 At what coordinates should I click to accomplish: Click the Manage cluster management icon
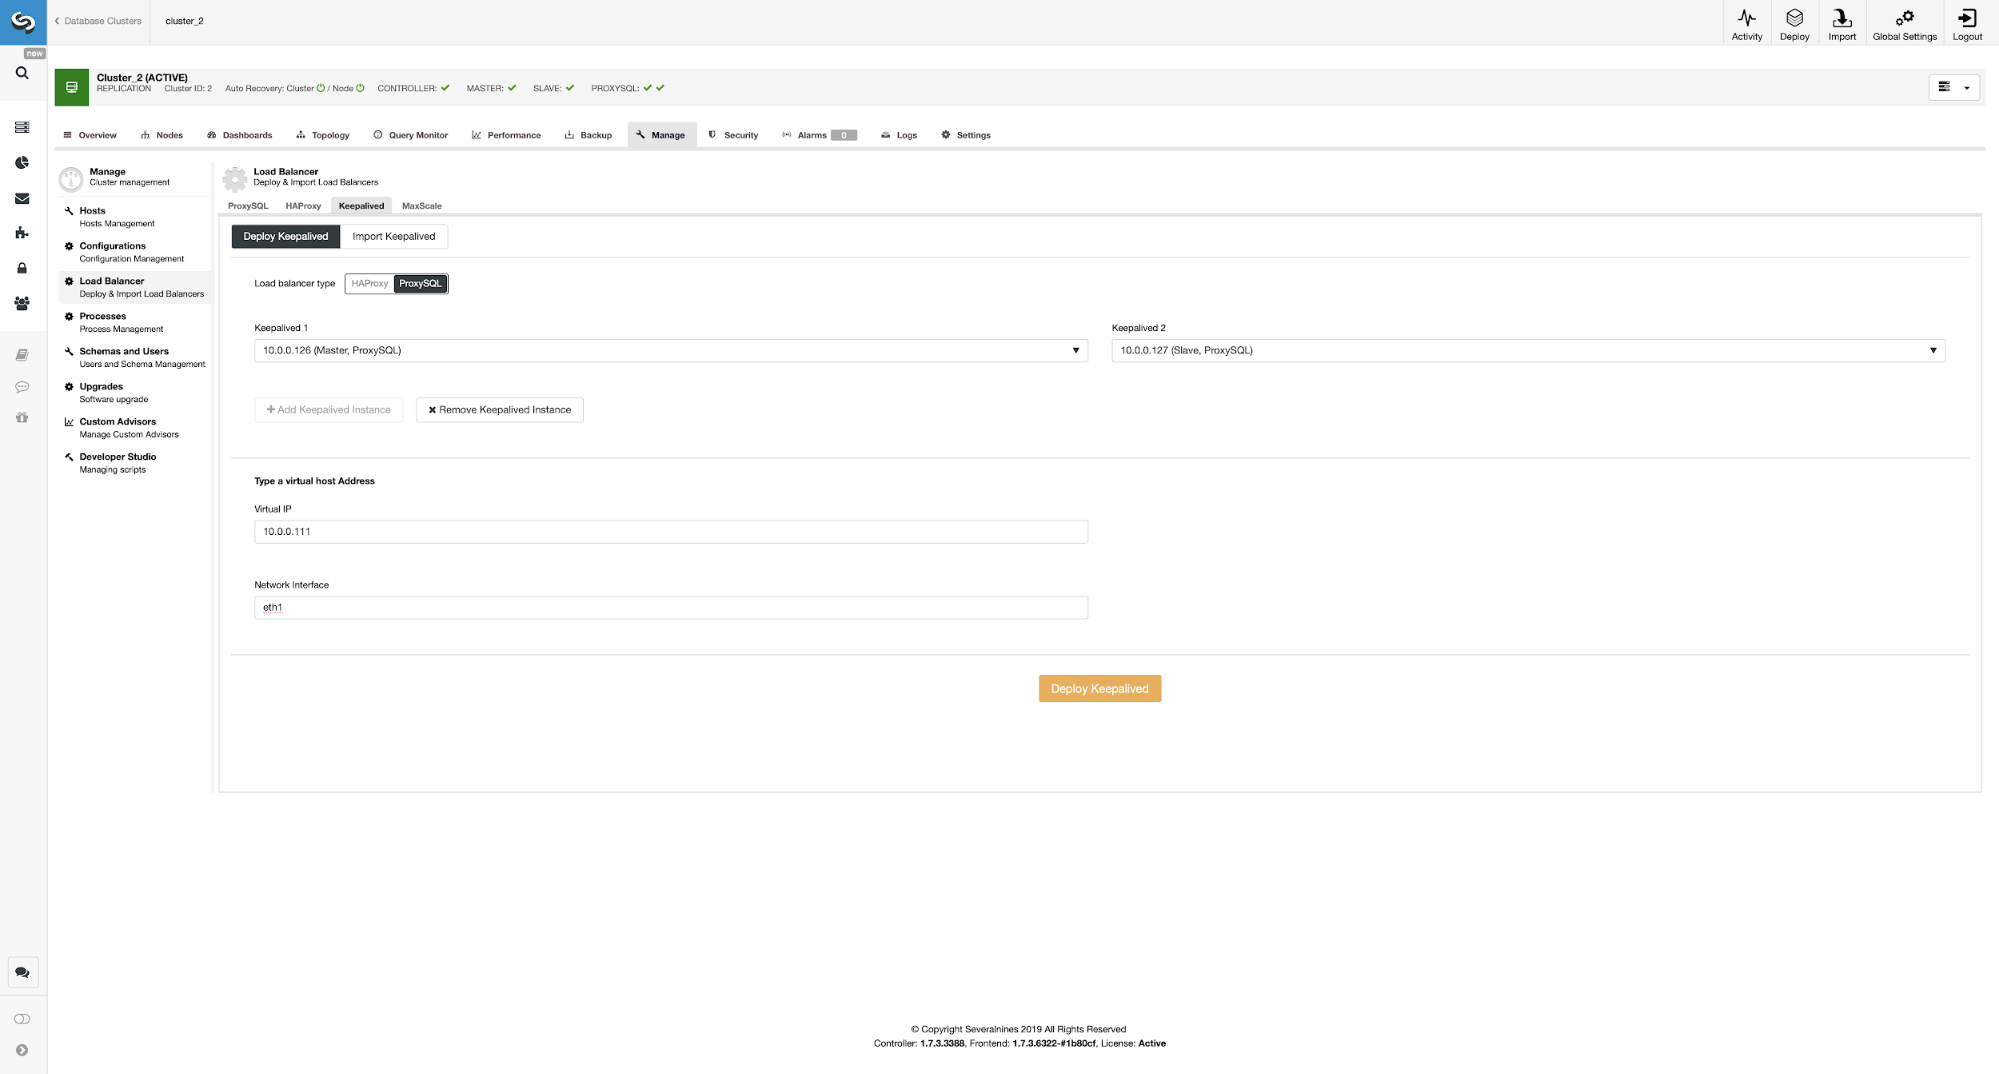pyautogui.click(x=71, y=179)
